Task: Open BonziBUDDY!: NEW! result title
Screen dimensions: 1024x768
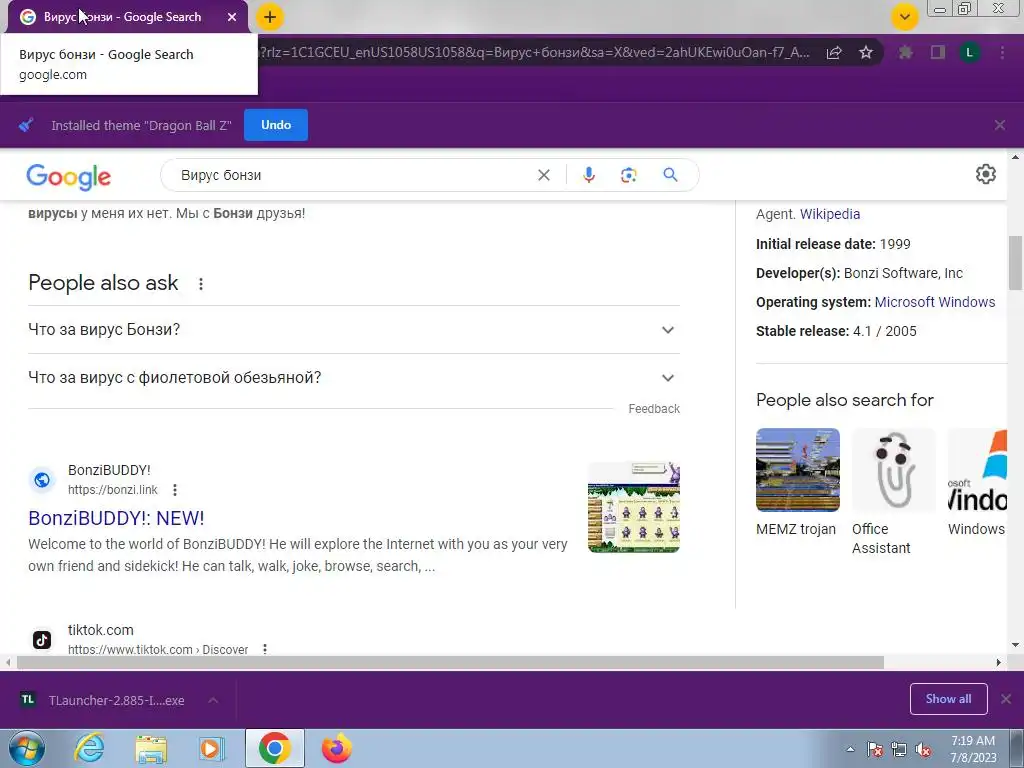Action: pyautogui.click(x=116, y=518)
